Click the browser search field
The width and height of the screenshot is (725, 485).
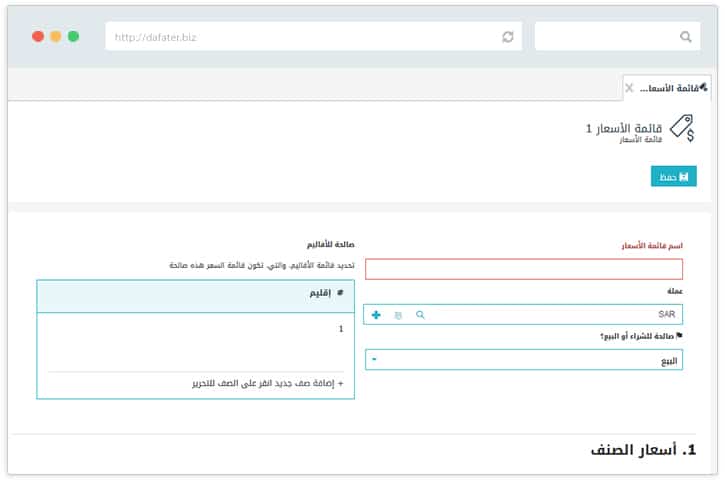(x=617, y=37)
